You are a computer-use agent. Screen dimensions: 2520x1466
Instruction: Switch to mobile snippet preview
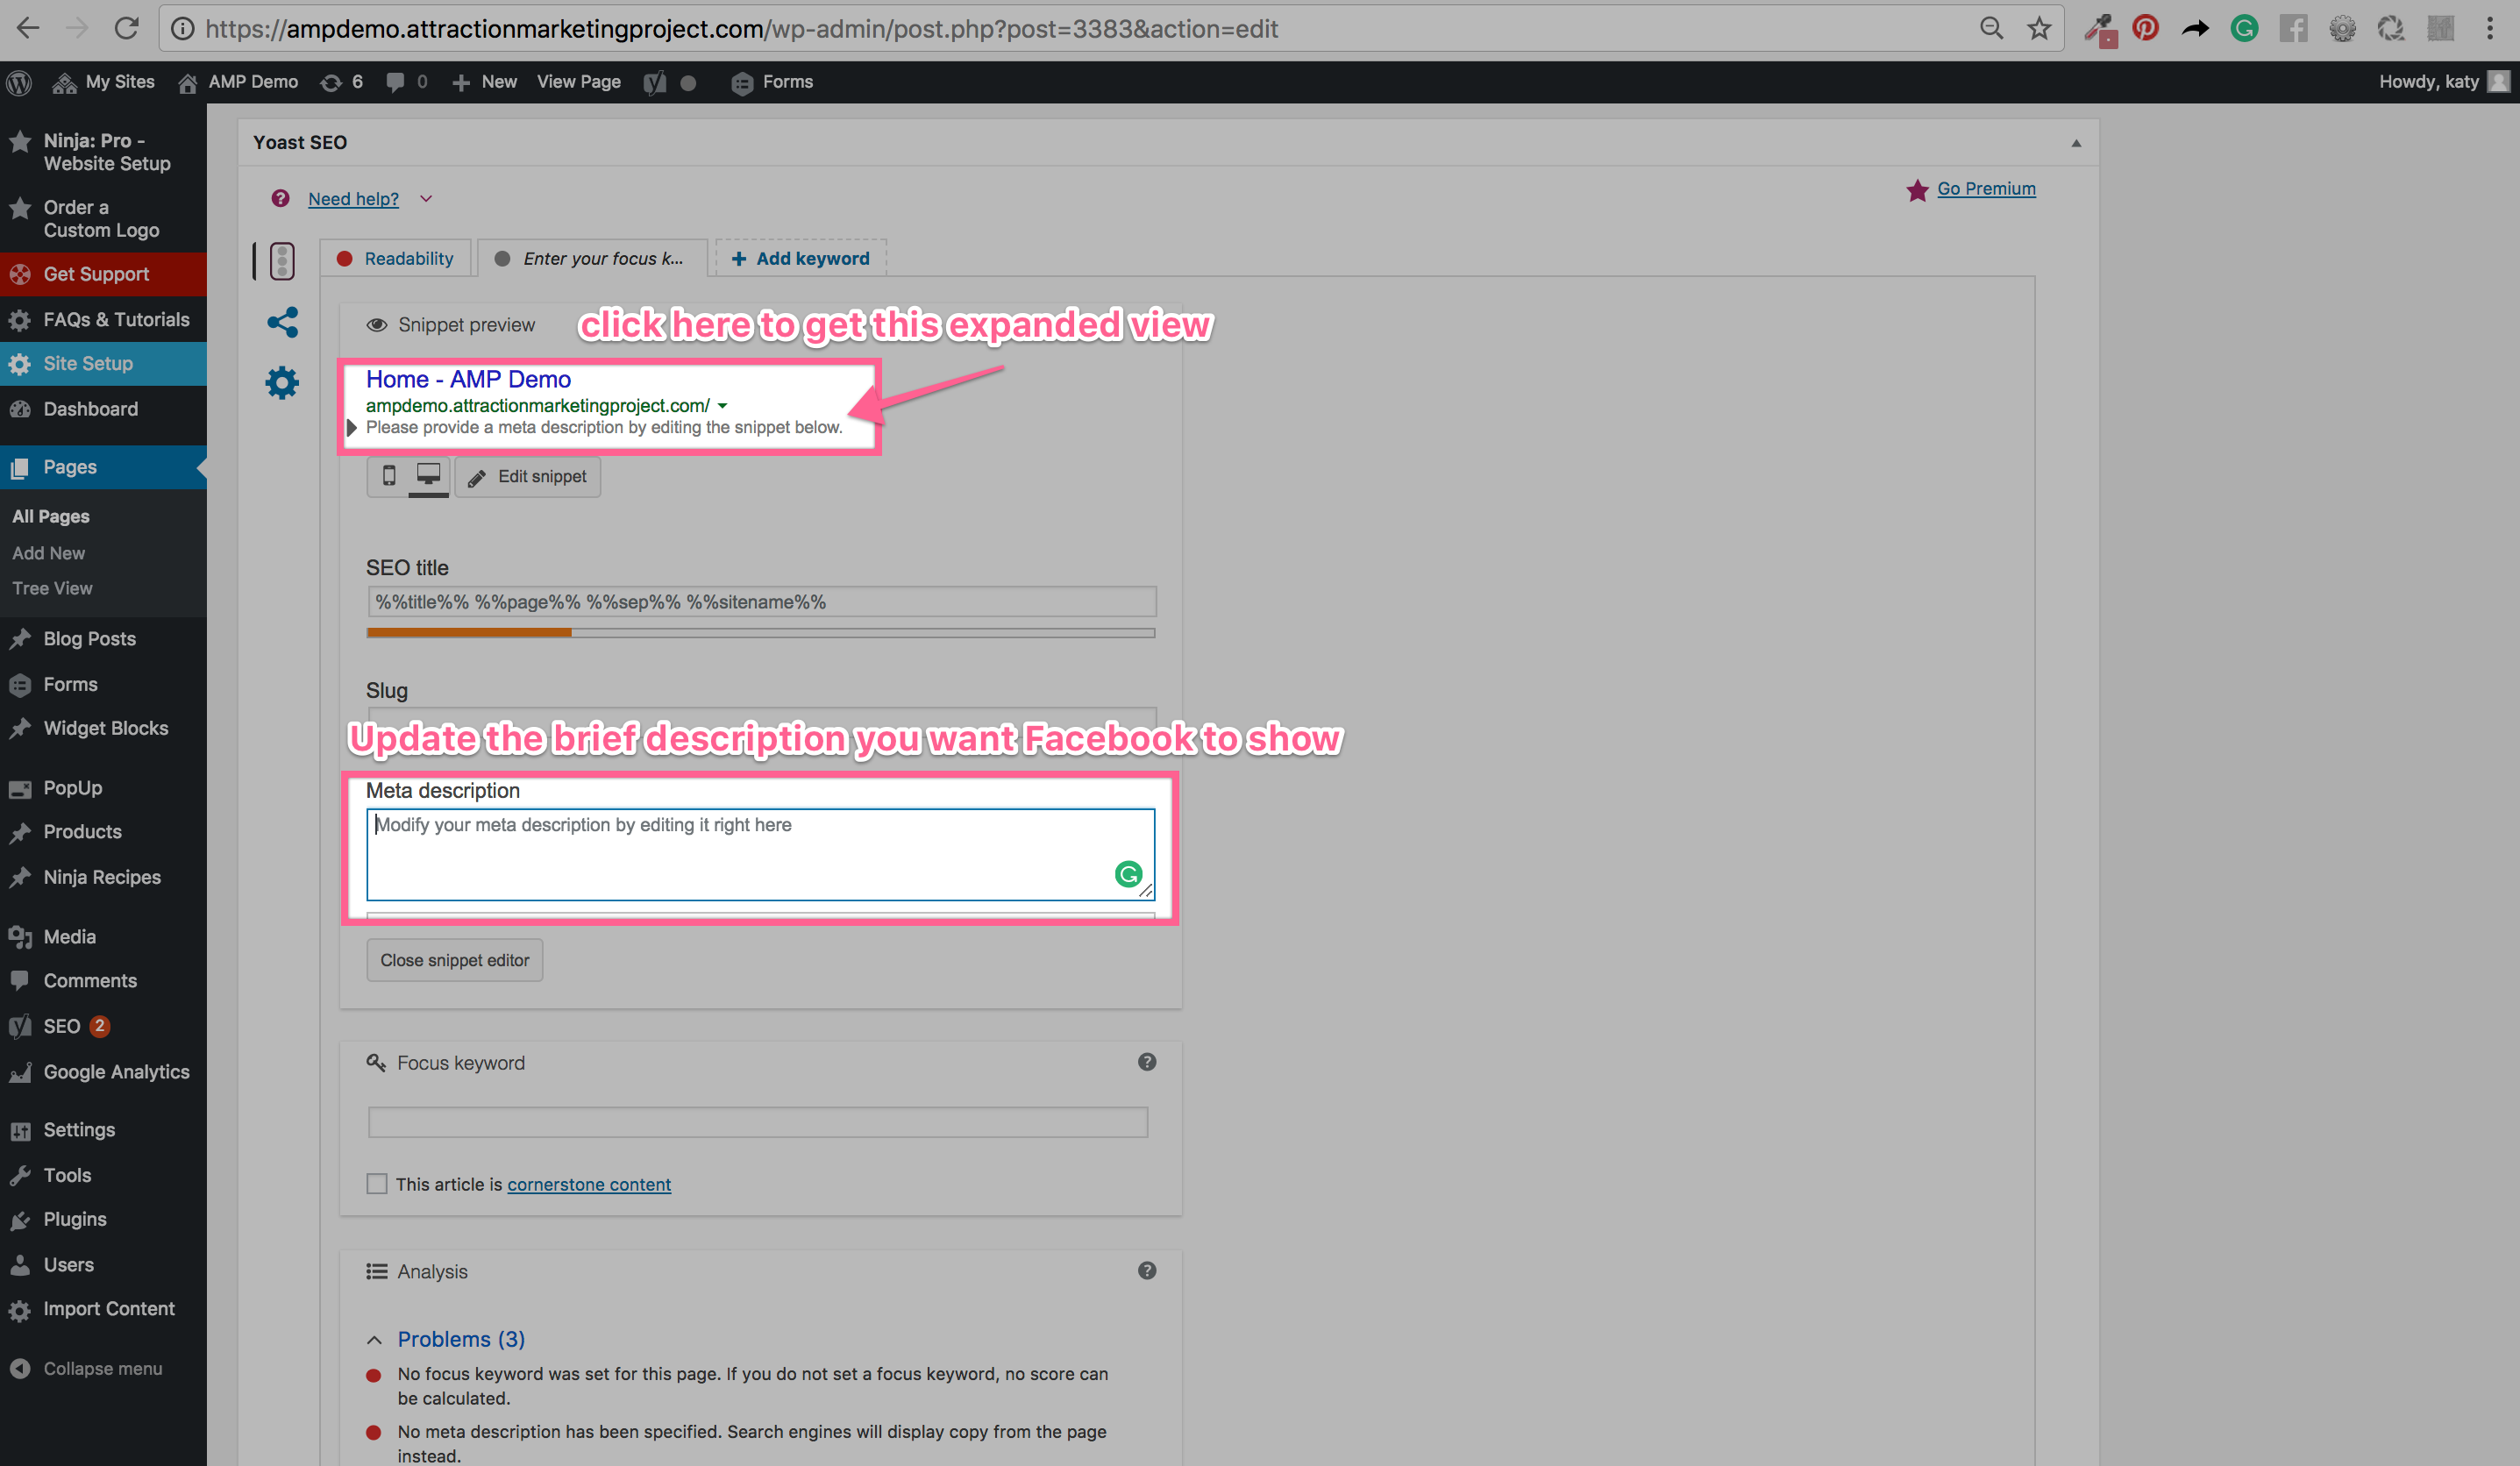coord(389,476)
